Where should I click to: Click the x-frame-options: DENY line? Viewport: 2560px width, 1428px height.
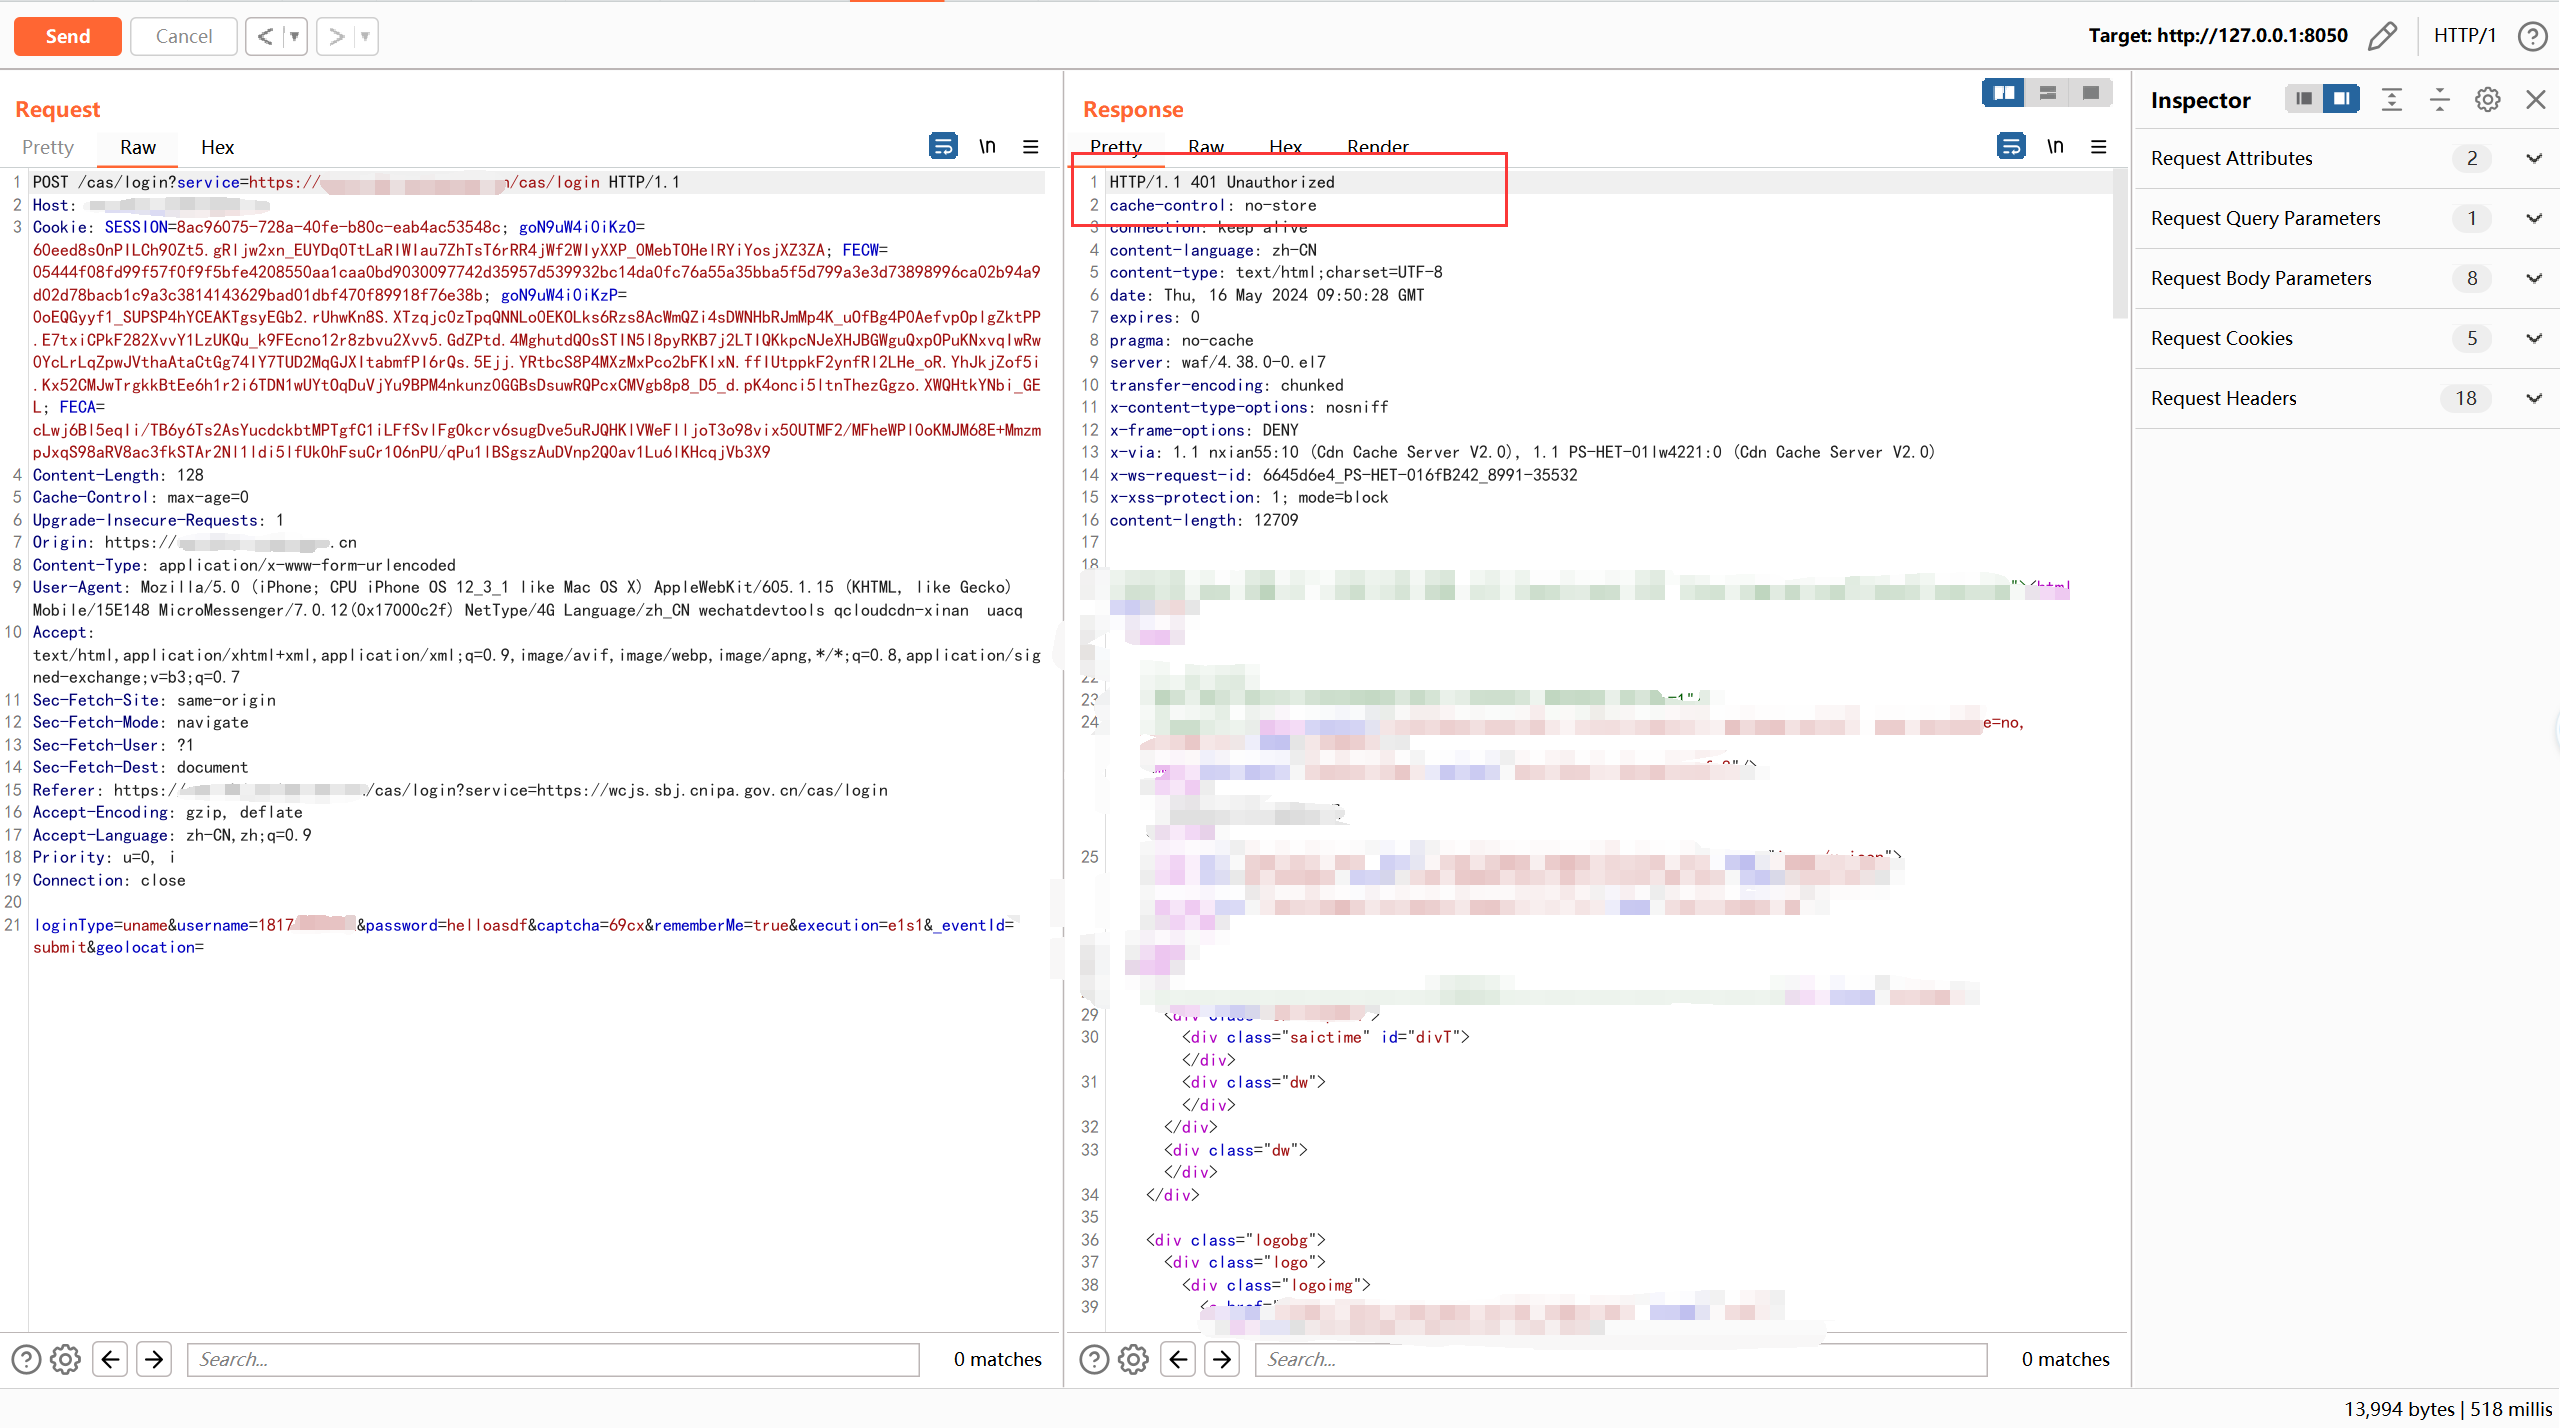tap(1204, 430)
